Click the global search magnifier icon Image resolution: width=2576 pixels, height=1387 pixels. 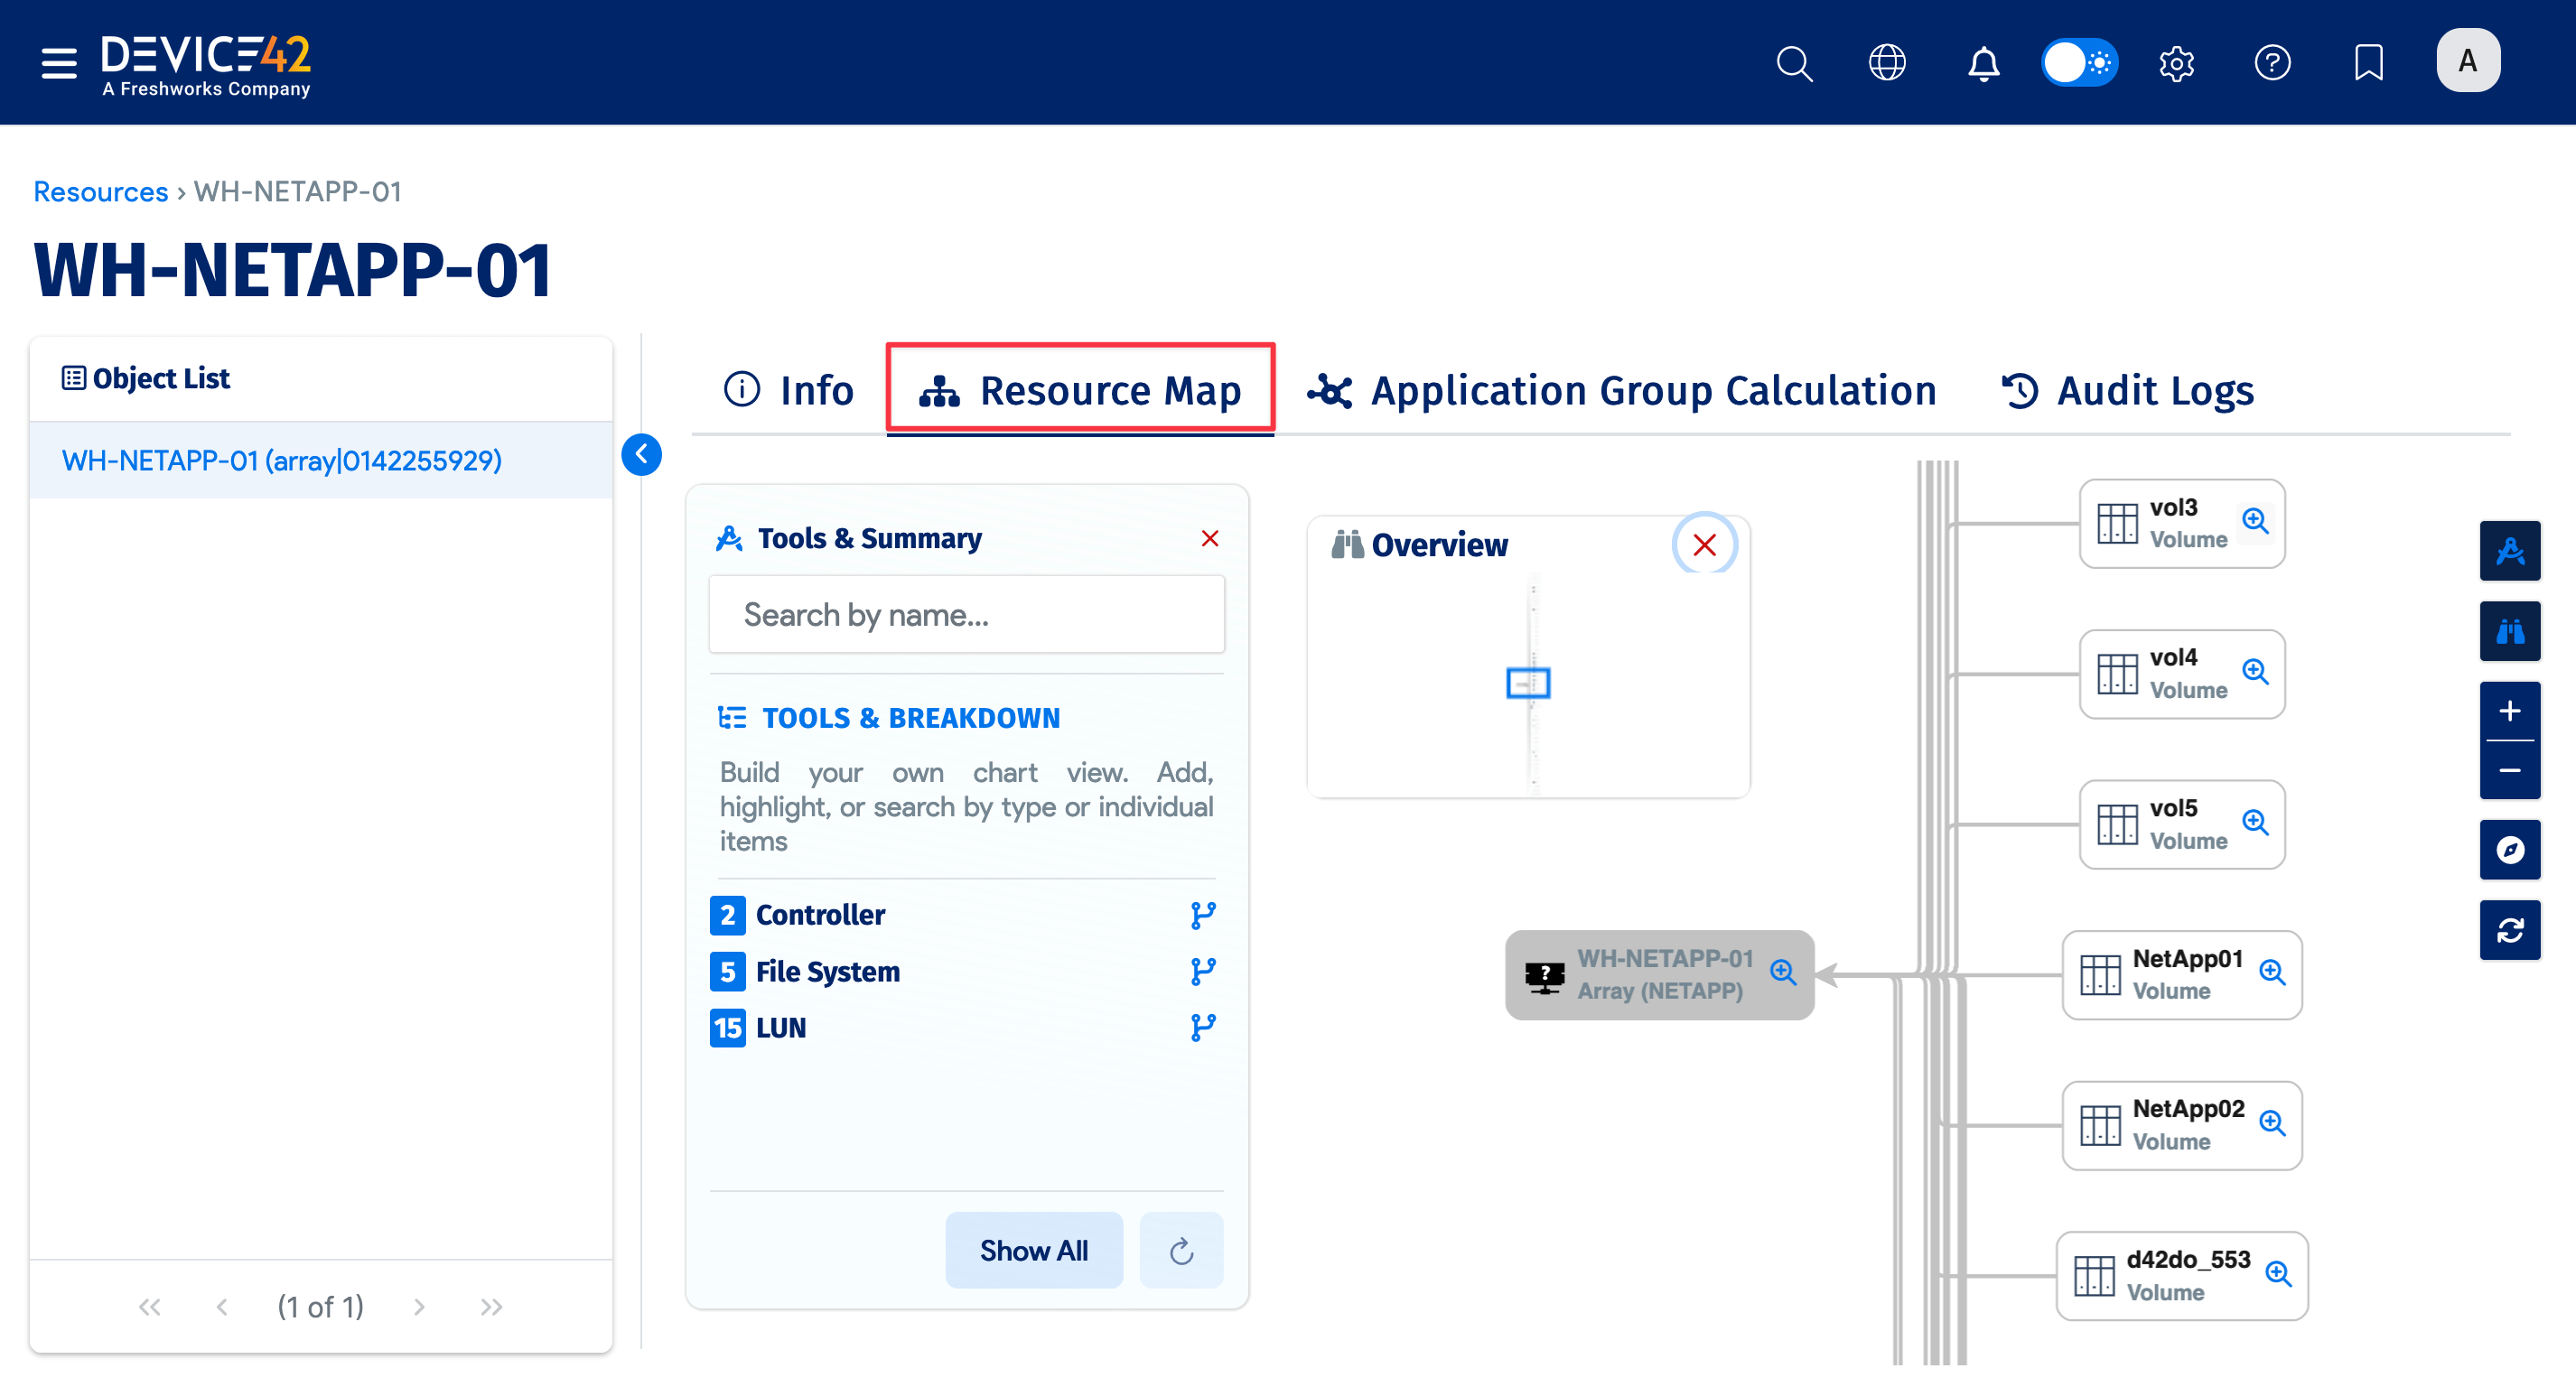click(1794, 63)
